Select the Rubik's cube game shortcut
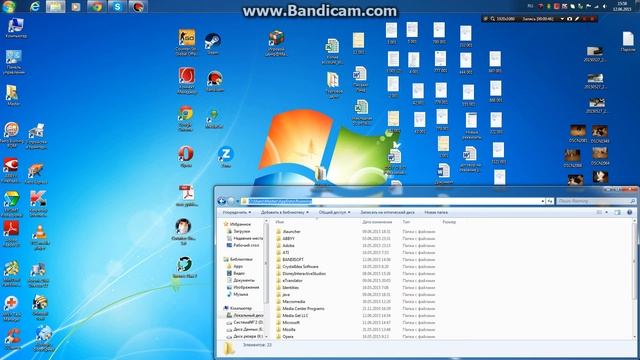Viewport: 640px width, 360px height. [x=276, y=43]
